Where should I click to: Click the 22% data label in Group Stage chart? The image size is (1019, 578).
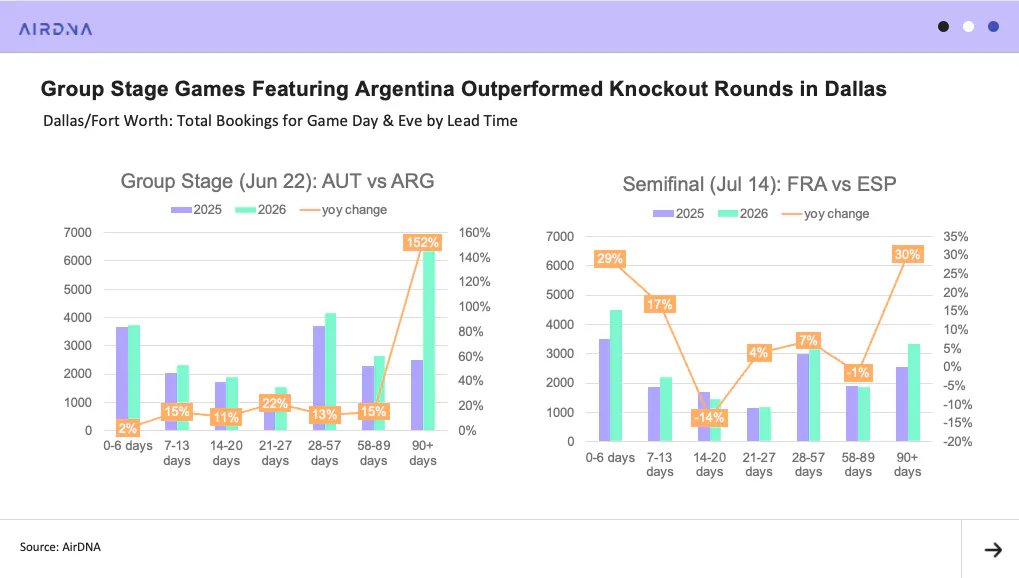tap(274, 403)
